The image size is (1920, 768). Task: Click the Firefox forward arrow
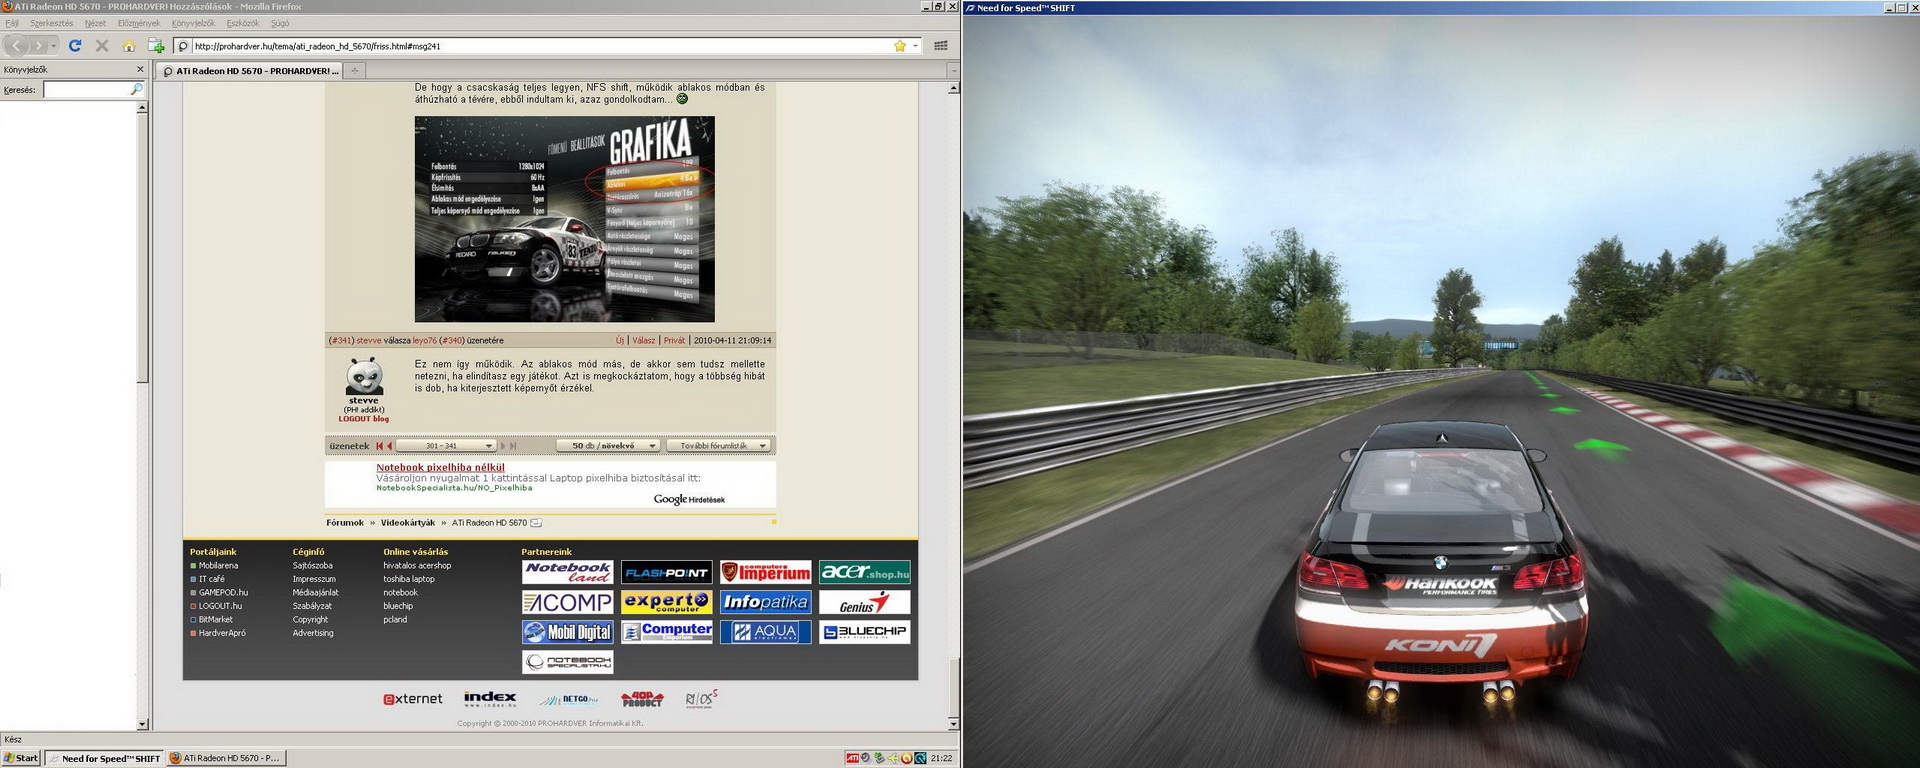coord(39,45)
